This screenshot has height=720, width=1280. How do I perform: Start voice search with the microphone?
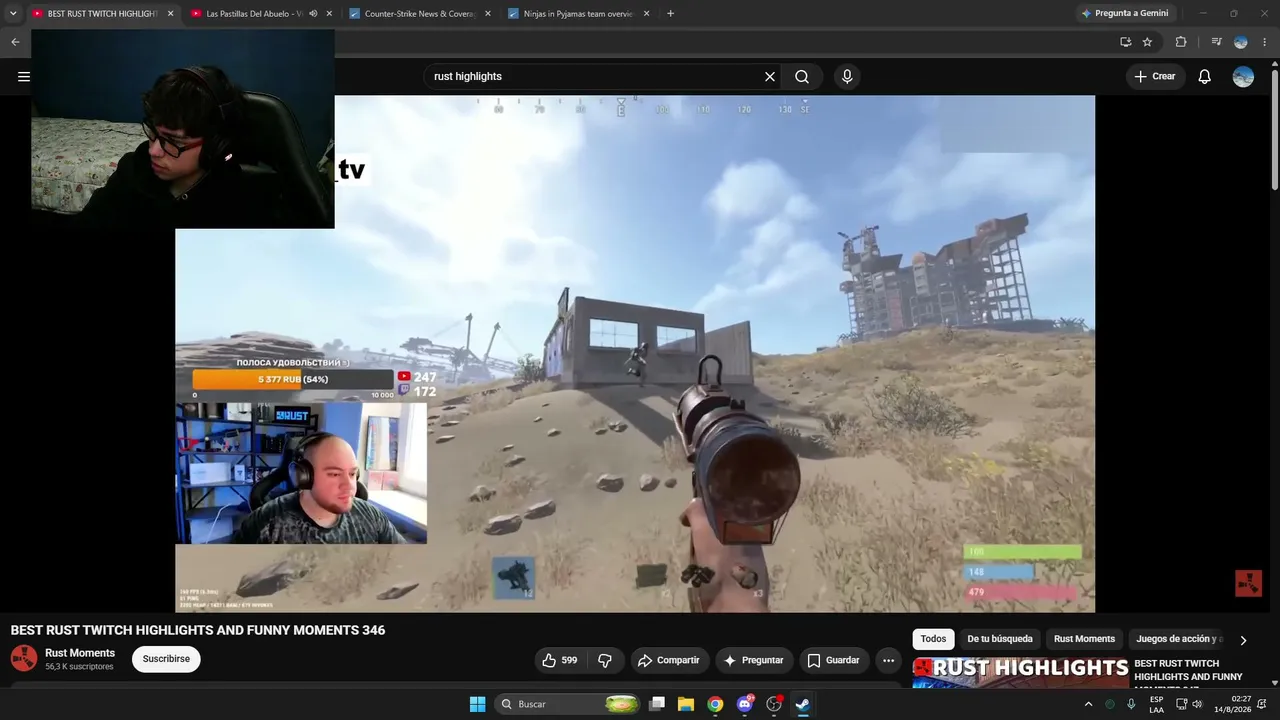847,77
